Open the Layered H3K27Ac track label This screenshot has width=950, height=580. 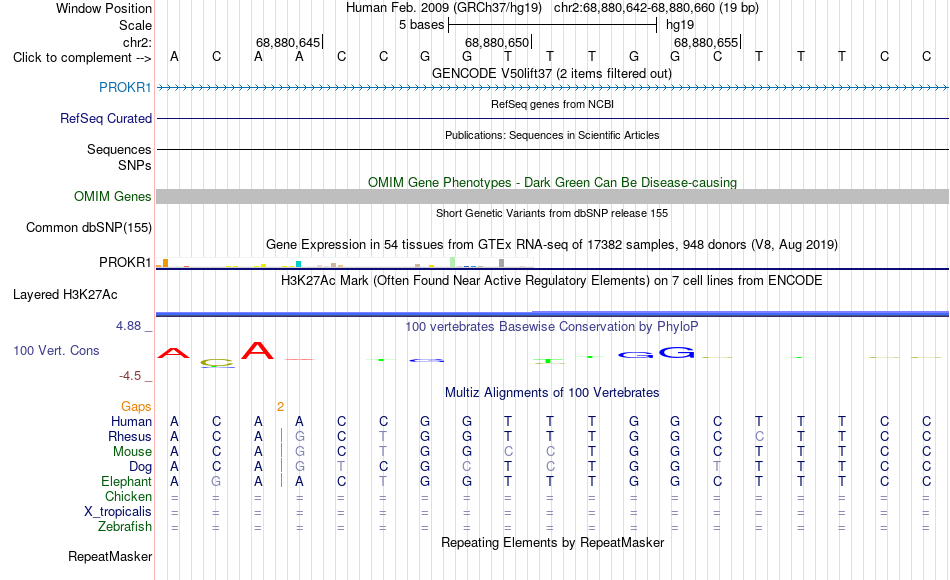click(65, 295)
